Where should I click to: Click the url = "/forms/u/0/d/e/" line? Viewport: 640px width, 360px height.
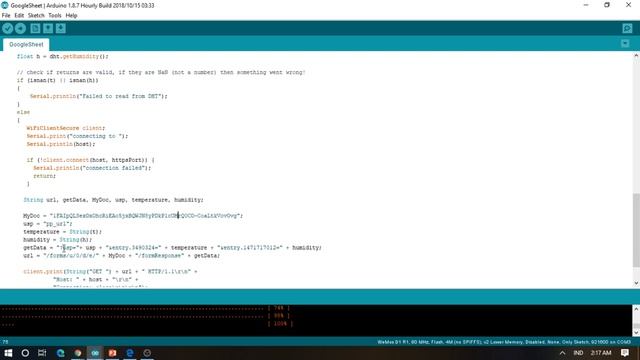[x=122, y=256]
